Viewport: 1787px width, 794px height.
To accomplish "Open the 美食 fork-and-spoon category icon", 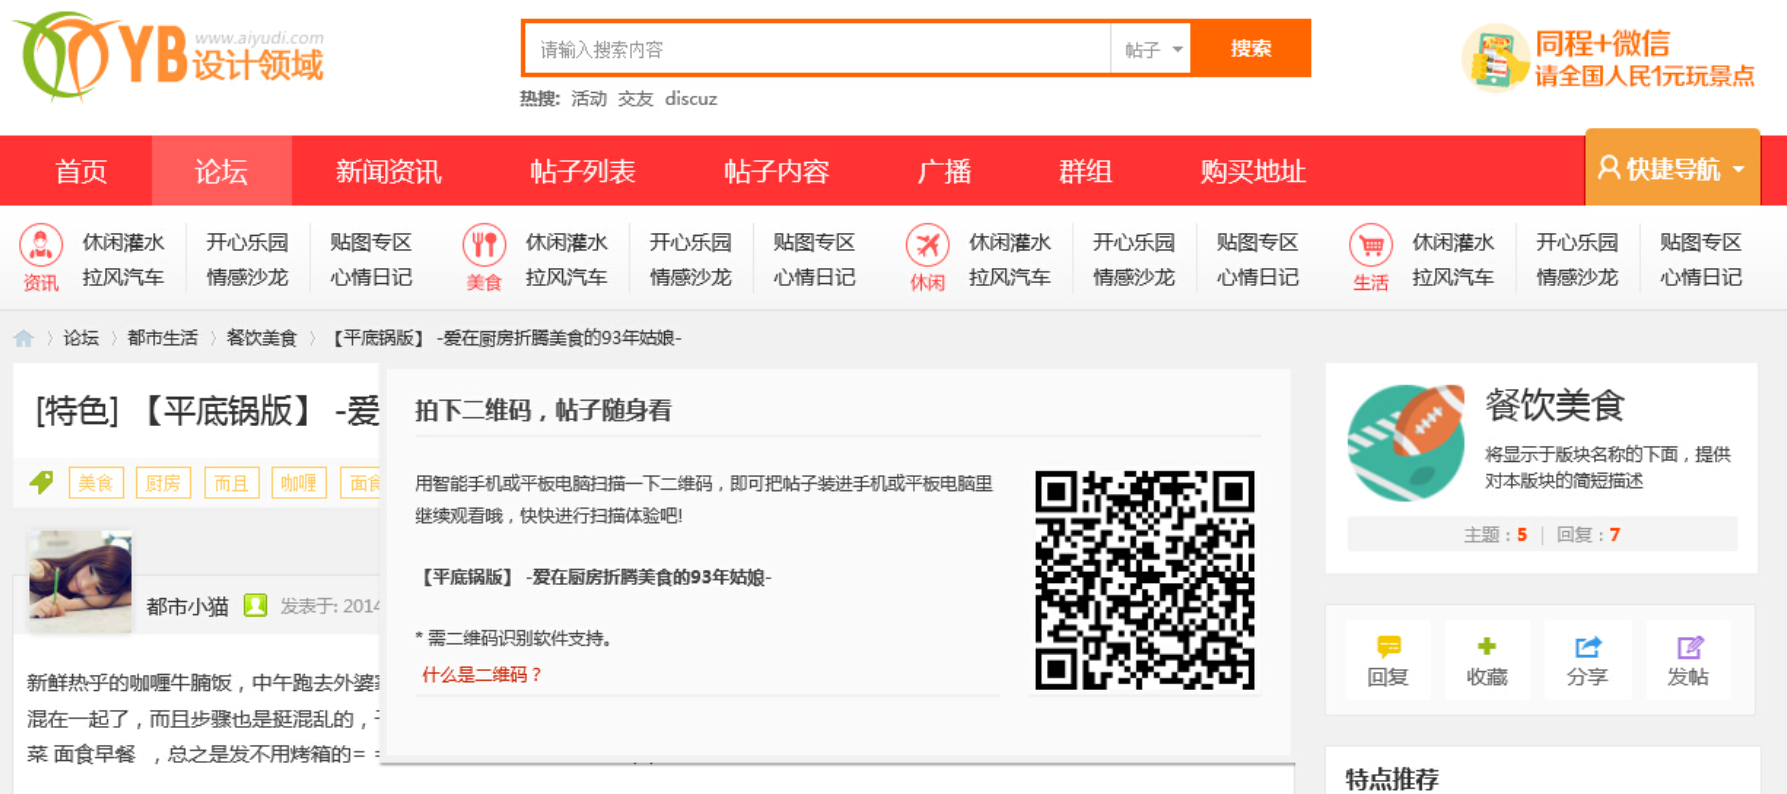I will [484, 245].
